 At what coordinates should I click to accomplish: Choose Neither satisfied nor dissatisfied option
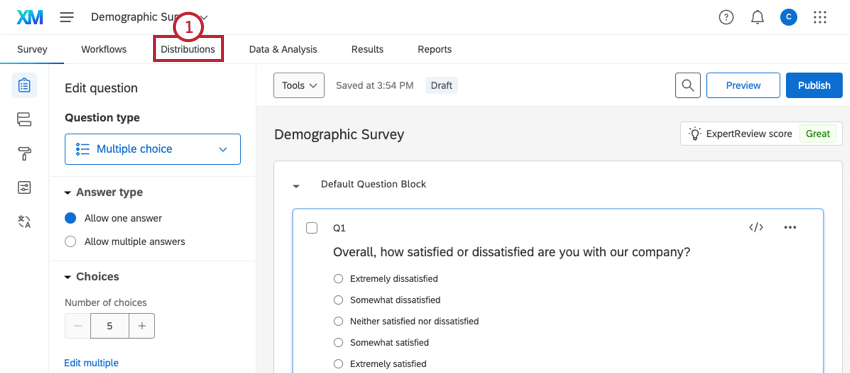click(339, 321)
